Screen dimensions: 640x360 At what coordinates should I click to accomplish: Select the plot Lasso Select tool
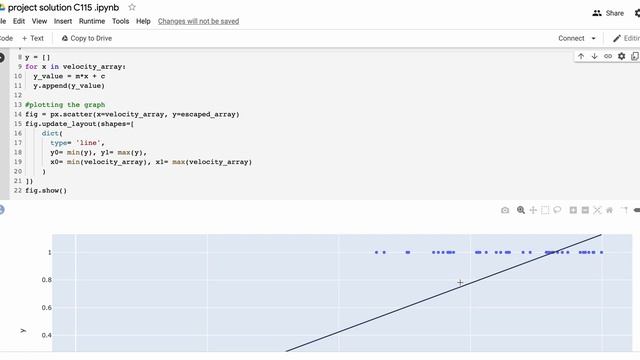pyautogui.click(x=557, y=210)
